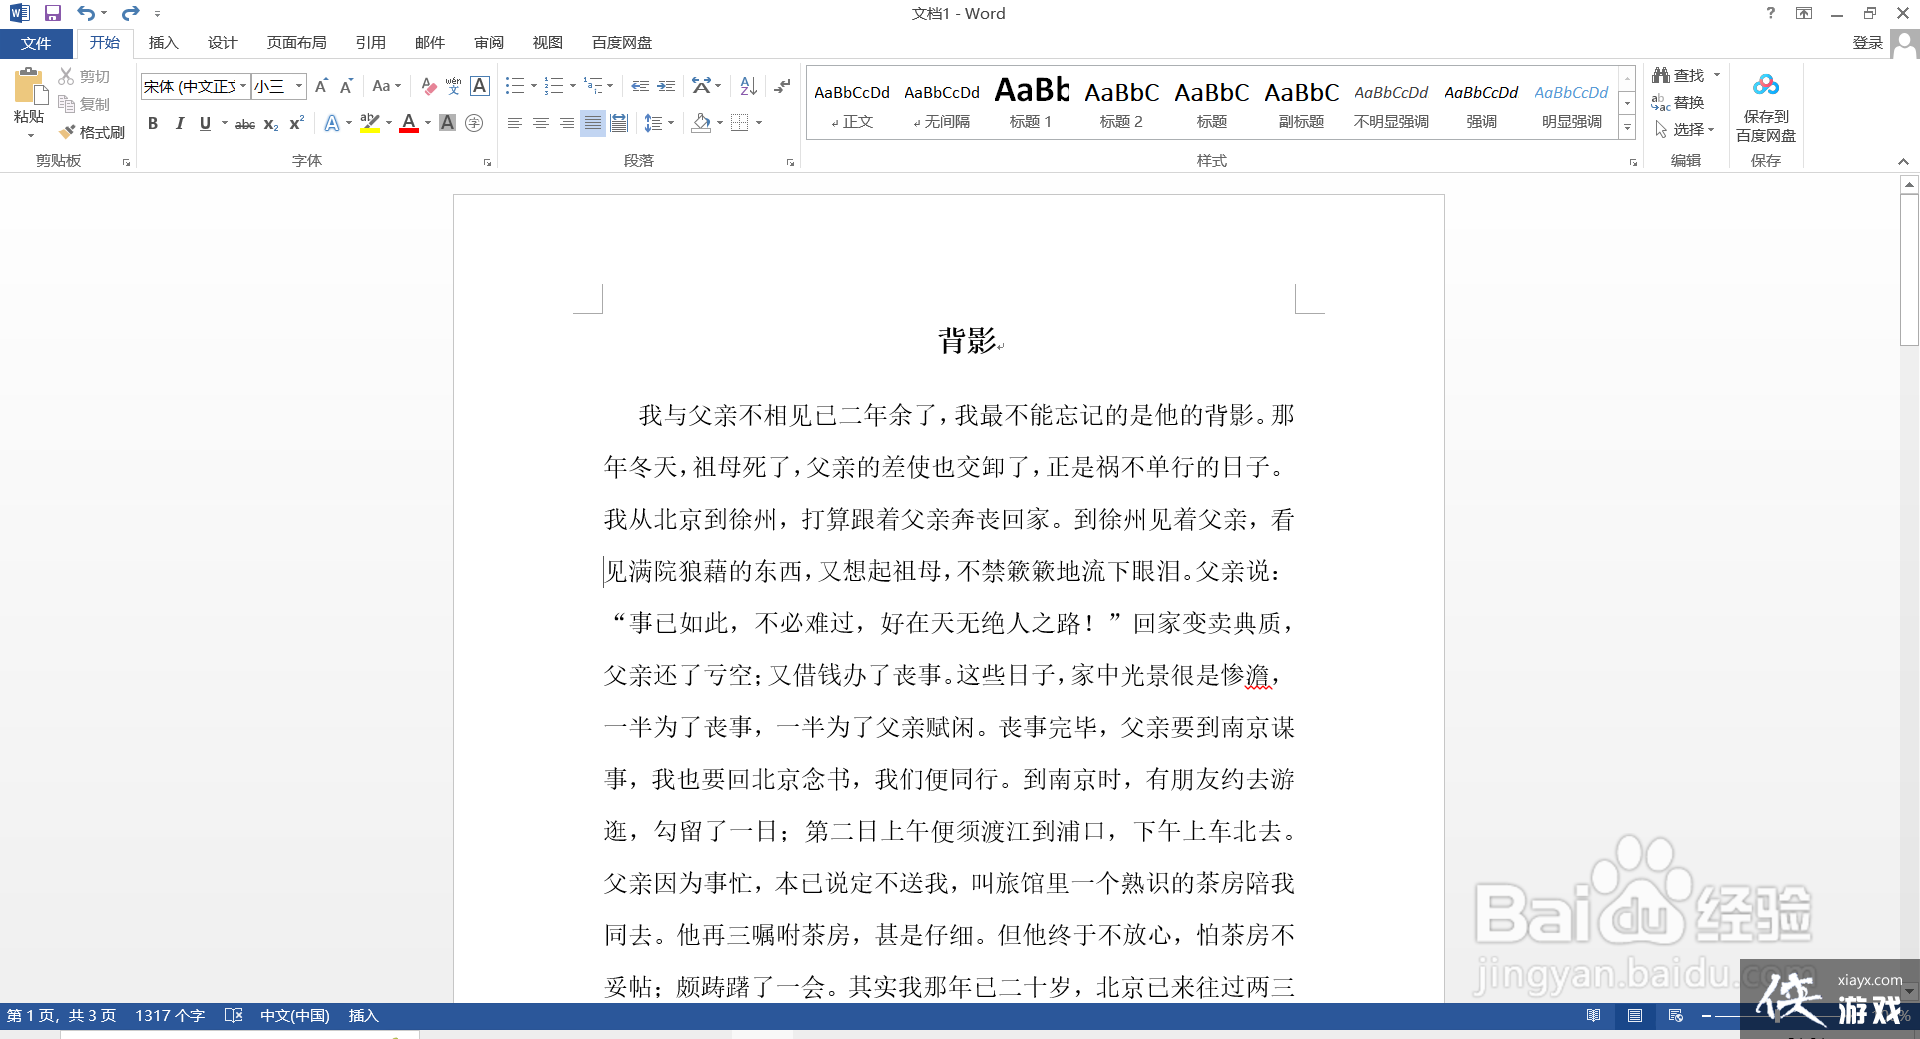Open the 文件 (File) tab

[36, 43]
